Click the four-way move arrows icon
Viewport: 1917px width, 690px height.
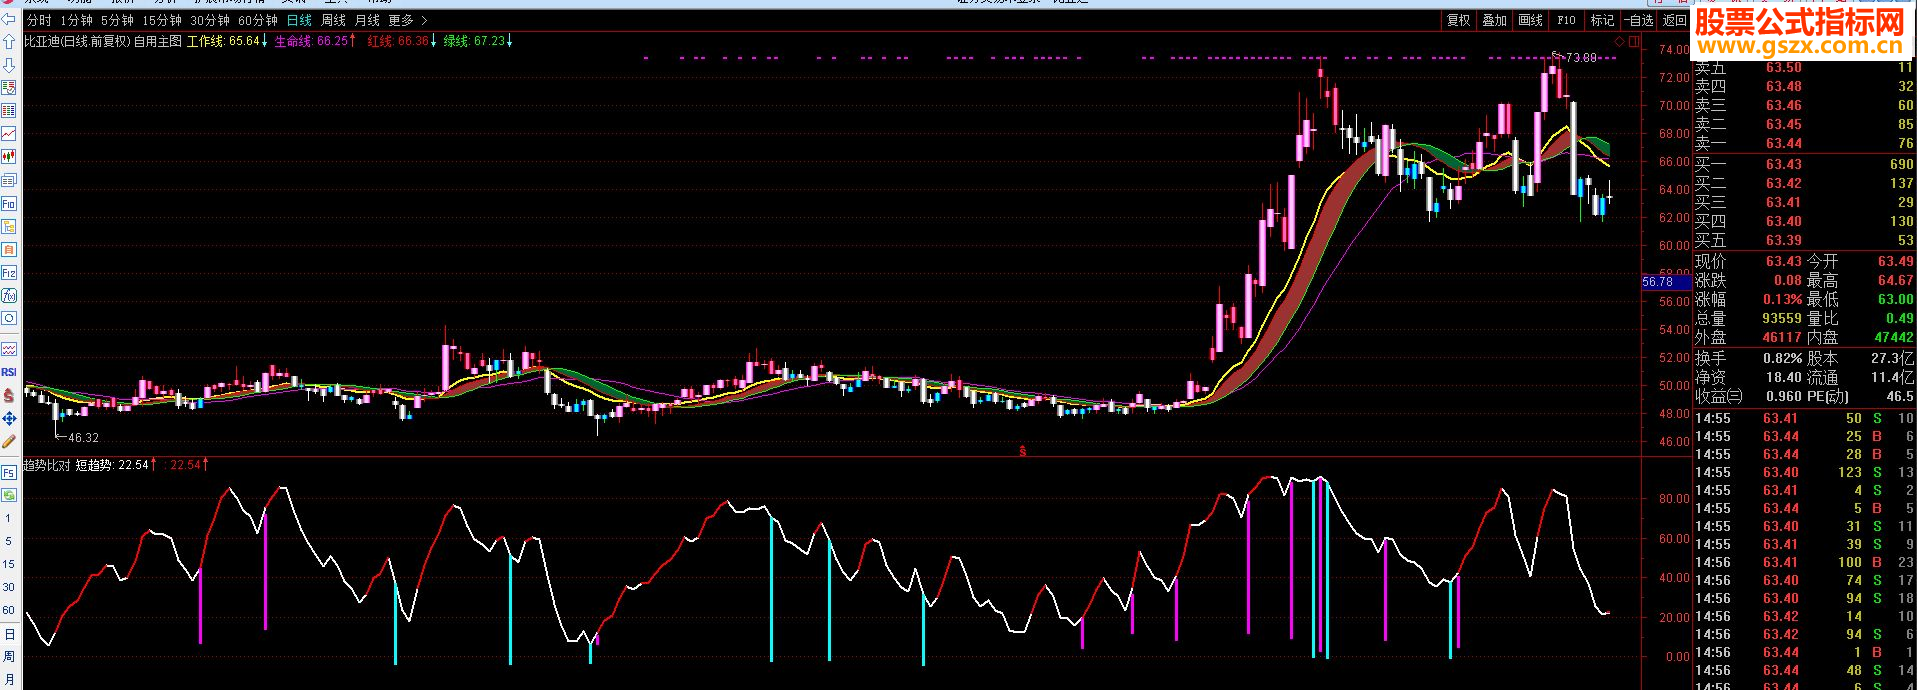tap(9, 418)
